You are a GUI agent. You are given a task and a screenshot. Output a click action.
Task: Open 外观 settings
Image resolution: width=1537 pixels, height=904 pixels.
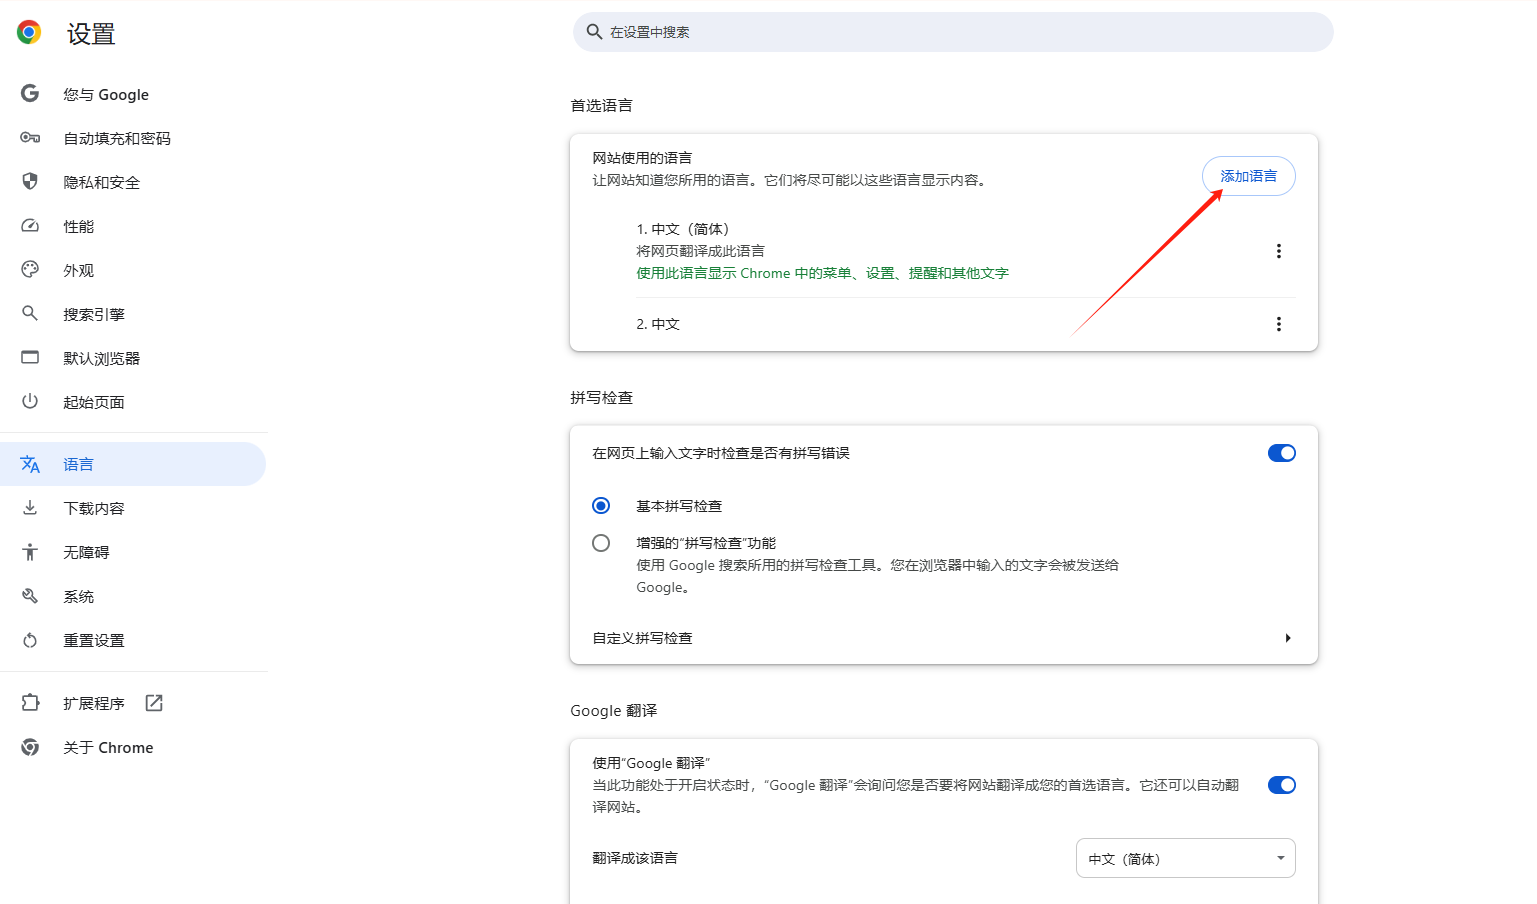pos(133,270)
